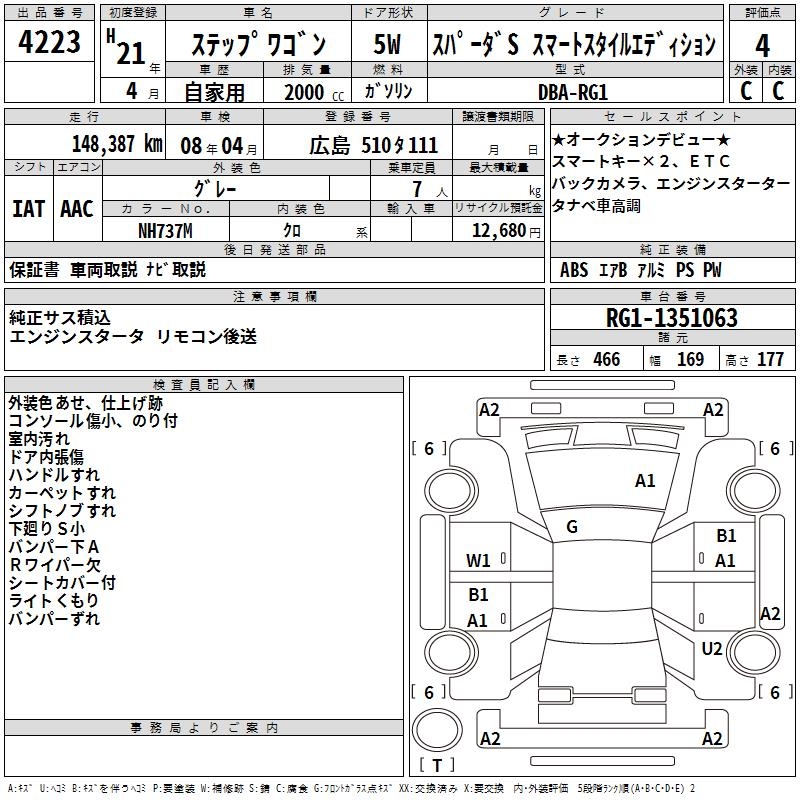Select the line タナベ車高調
The height and width of the screenshot is (800, 800).
pyautogui.click(x=596, y=206)
